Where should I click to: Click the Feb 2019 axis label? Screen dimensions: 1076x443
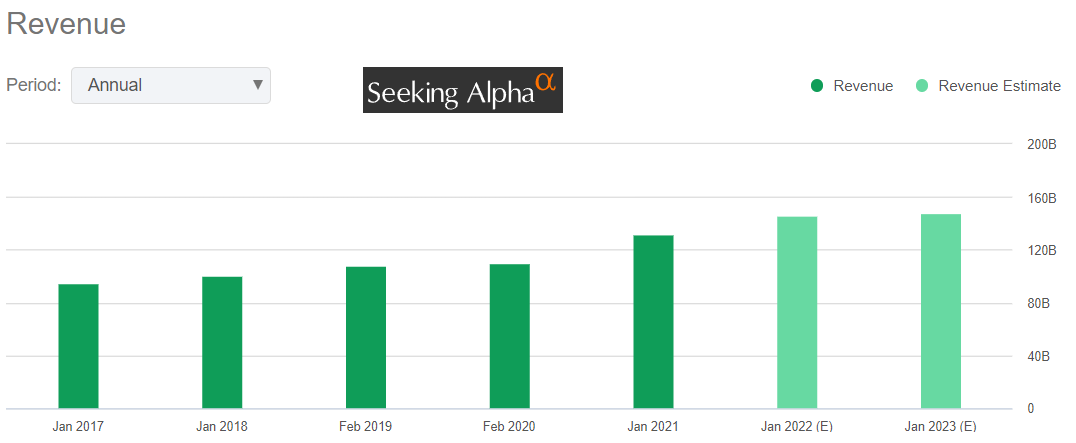click(x=366, y=427)
